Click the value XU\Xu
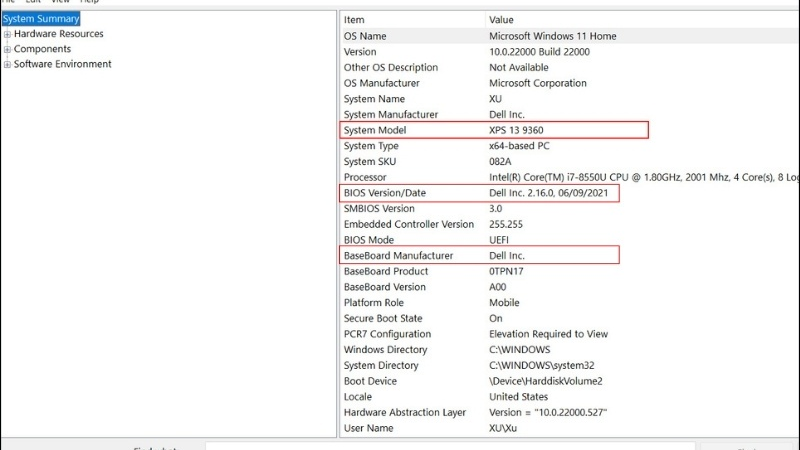The width and height of the screenshot is (800, 450). coord(503,429)
